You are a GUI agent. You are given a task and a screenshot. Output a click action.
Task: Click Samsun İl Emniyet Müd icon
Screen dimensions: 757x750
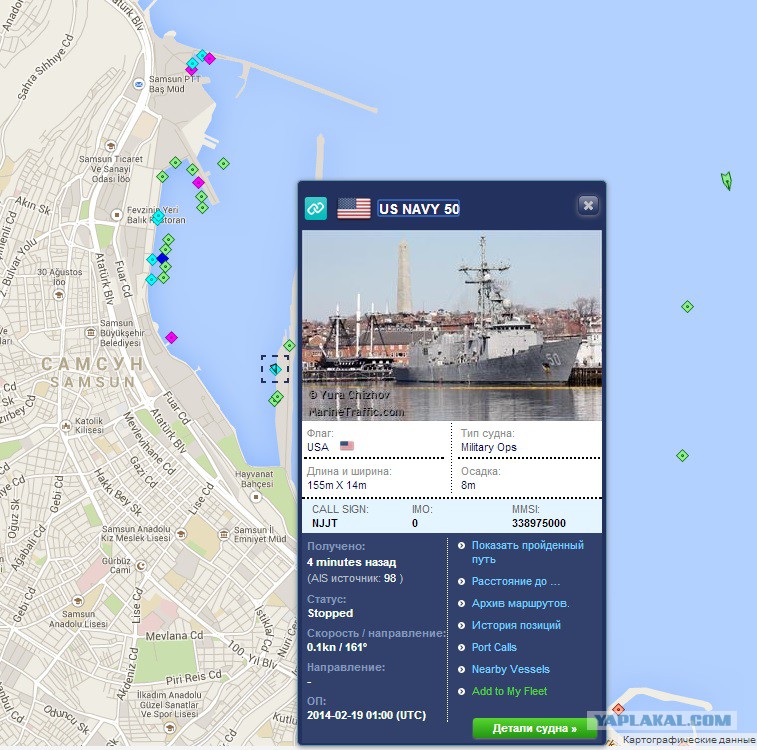(224, 534)
